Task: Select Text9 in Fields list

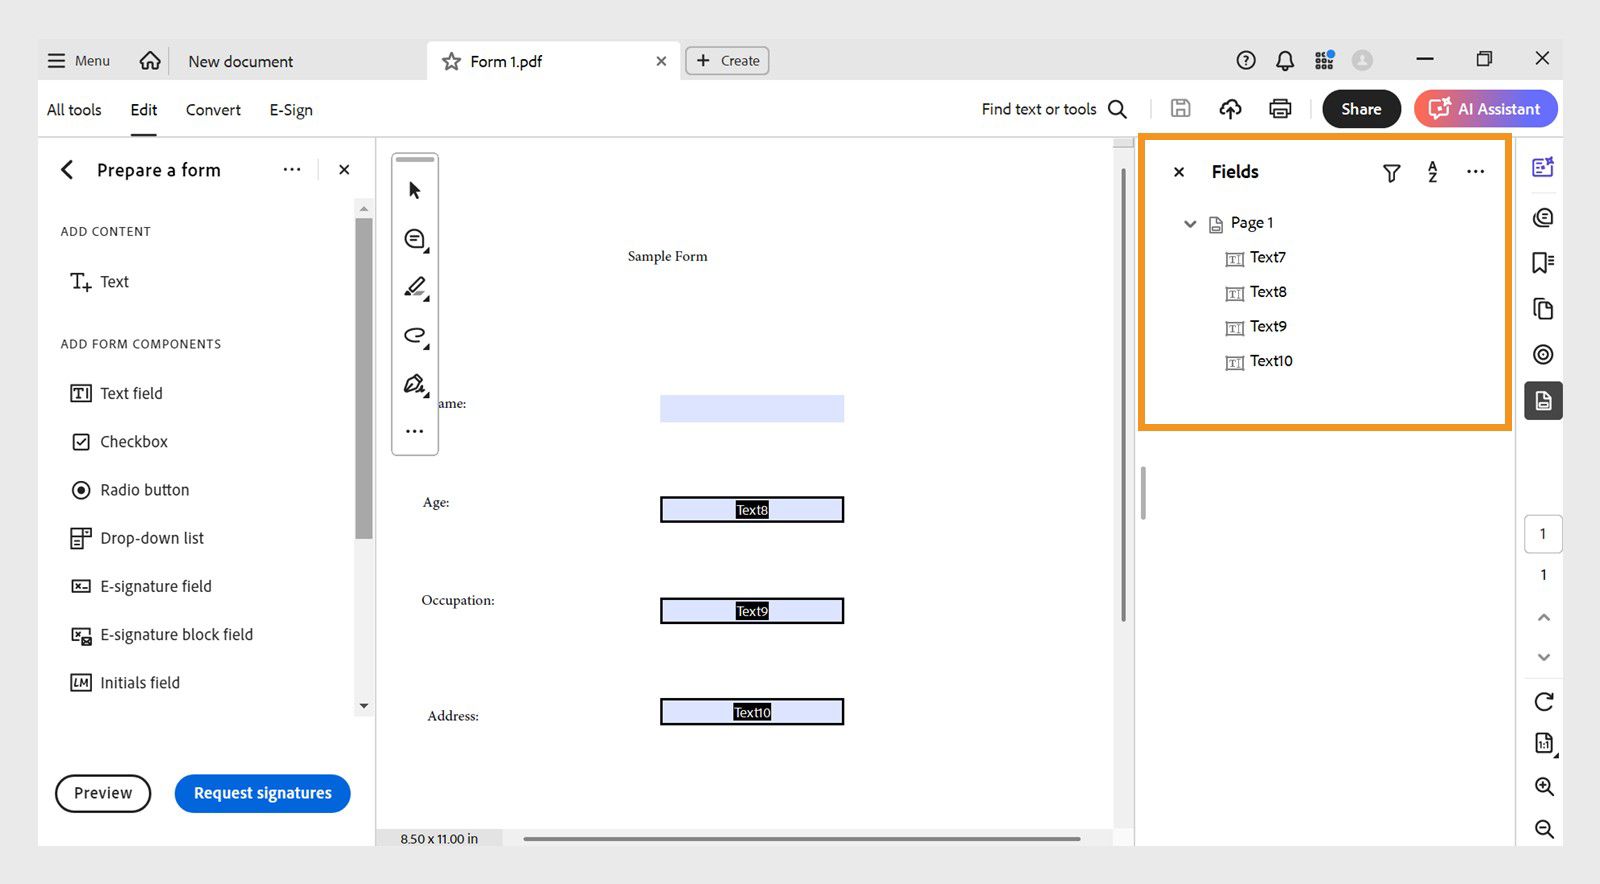Action: pyautogui.click(x=1256, y=327)
